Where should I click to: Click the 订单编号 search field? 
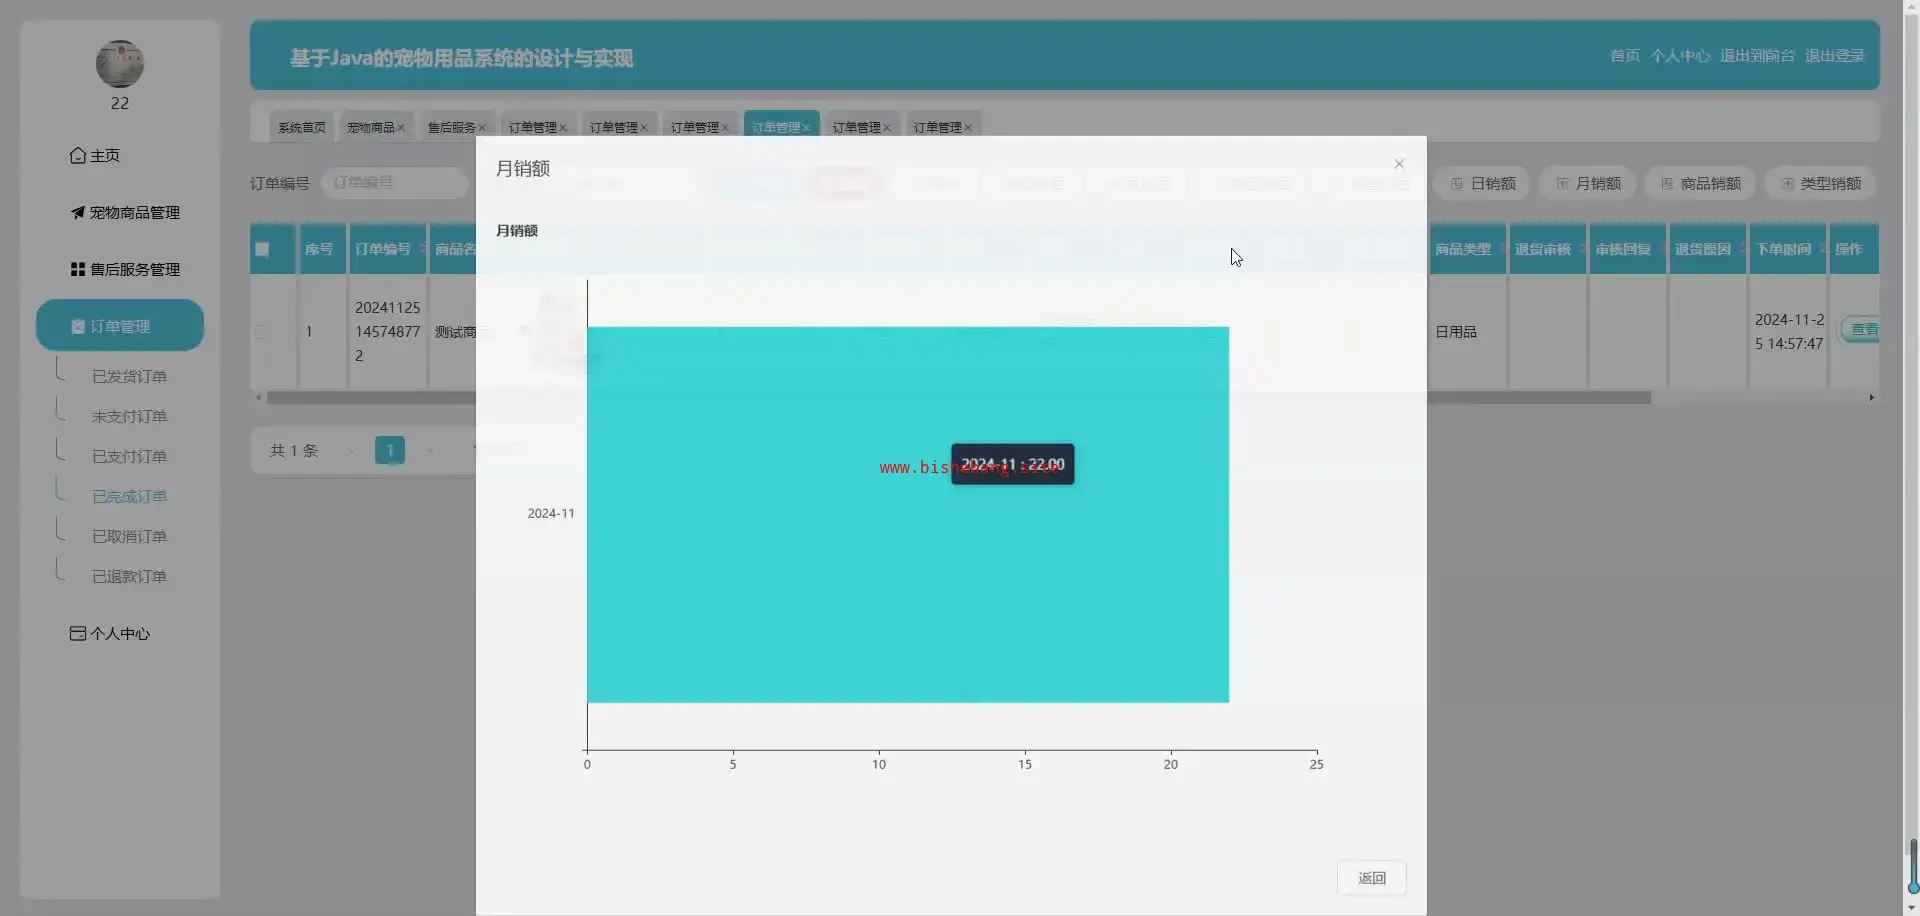pos(394,183)
